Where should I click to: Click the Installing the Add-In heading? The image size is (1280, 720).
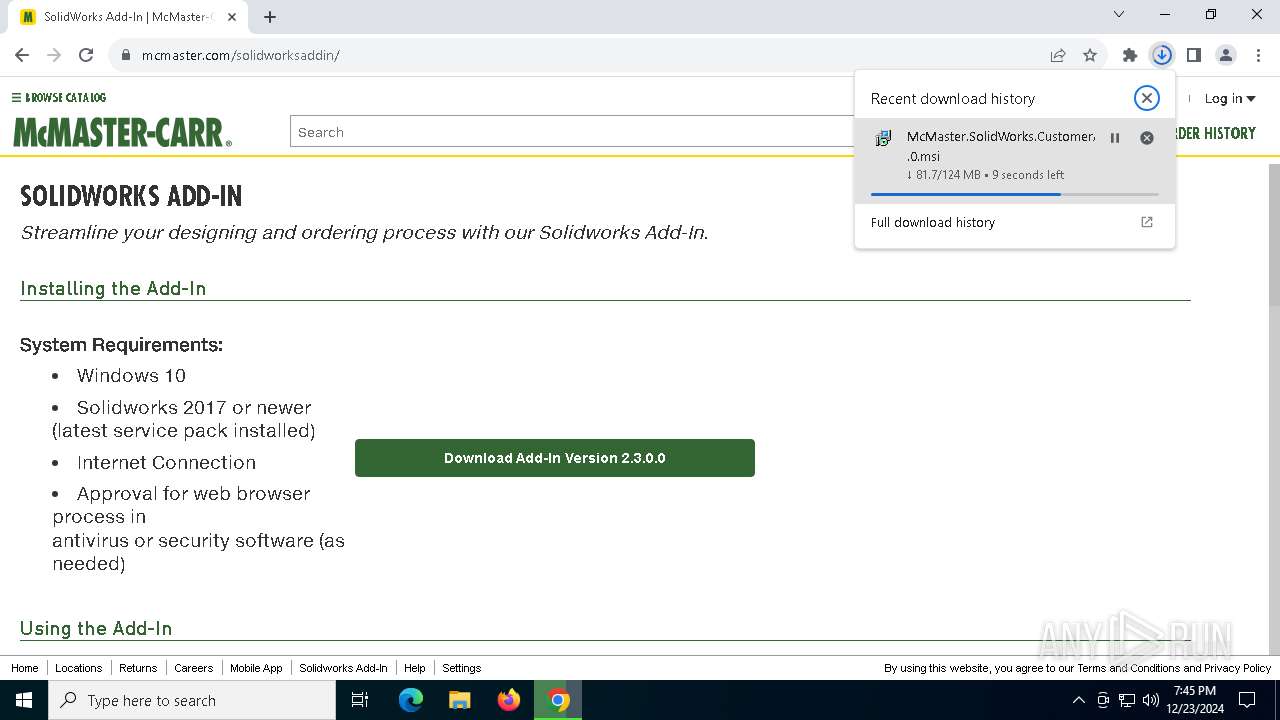click(x=113, y=288)
